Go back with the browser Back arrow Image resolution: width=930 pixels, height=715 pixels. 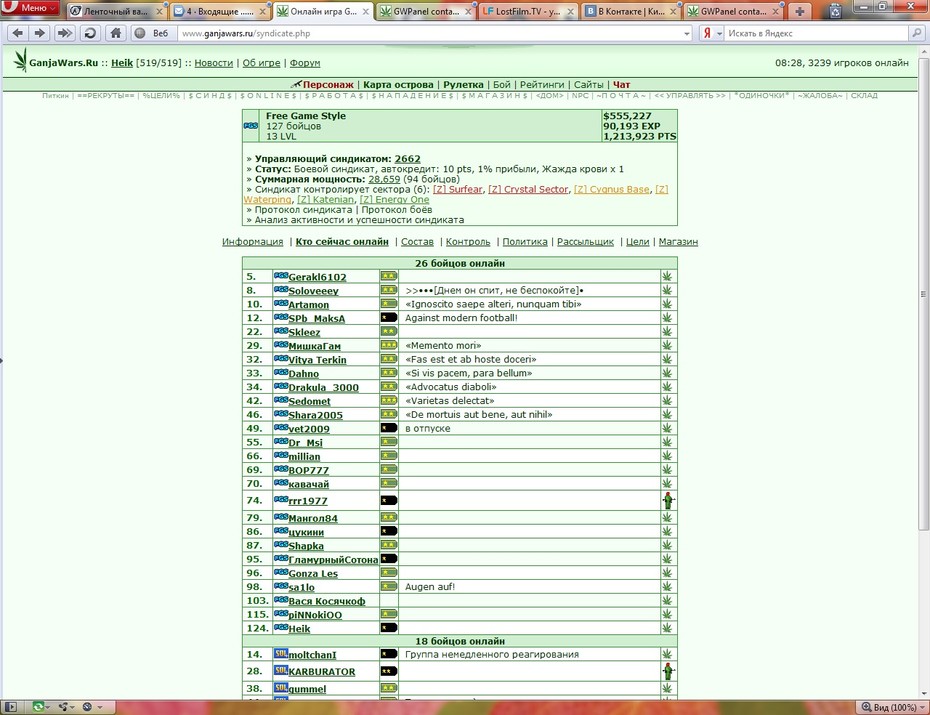(17, 33)
